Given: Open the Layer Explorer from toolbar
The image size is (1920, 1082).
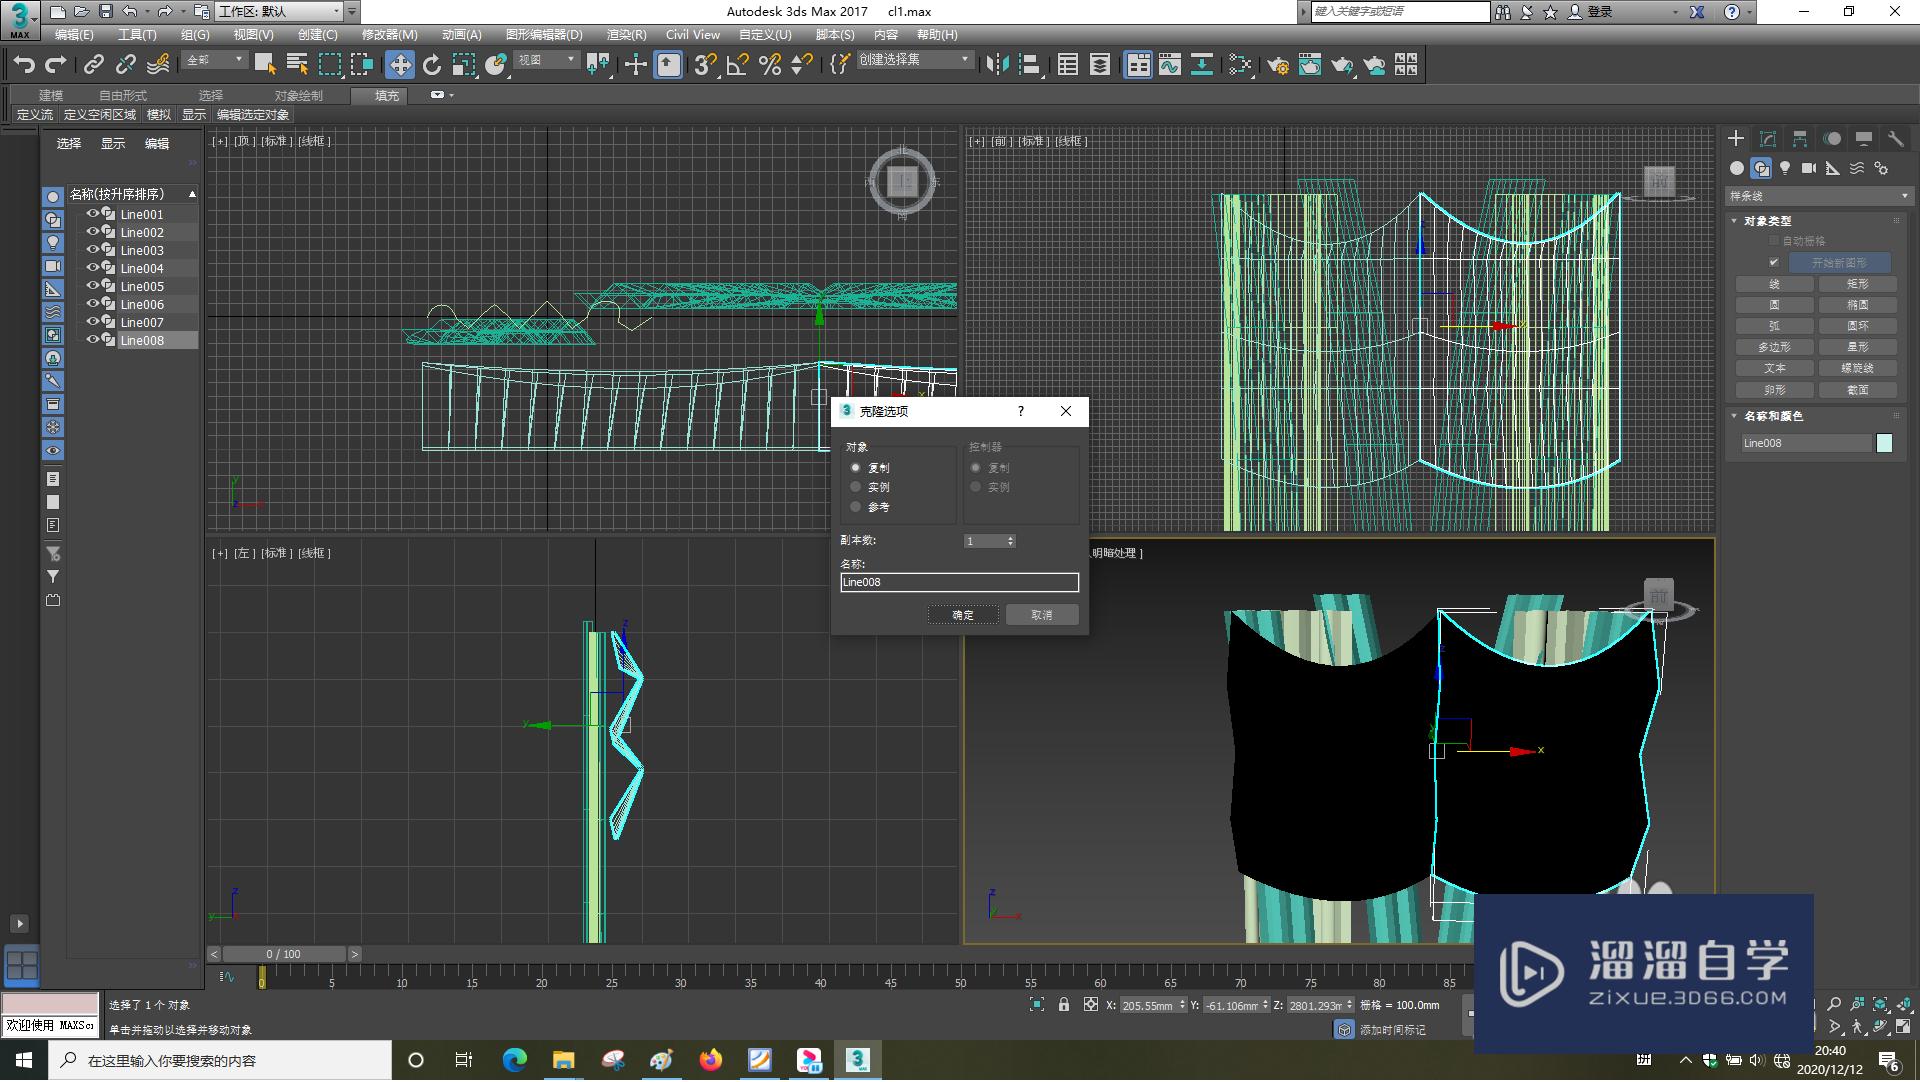Looking at the screenshot, I should click(1100, 65).
